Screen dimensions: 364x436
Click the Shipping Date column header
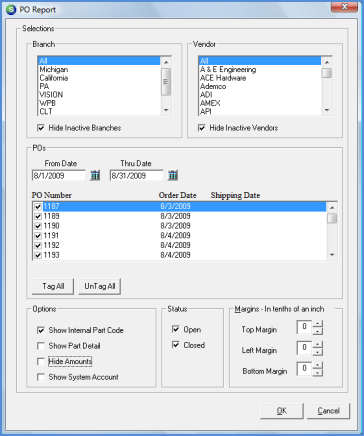pyautogui.click(x=235, y=196)
